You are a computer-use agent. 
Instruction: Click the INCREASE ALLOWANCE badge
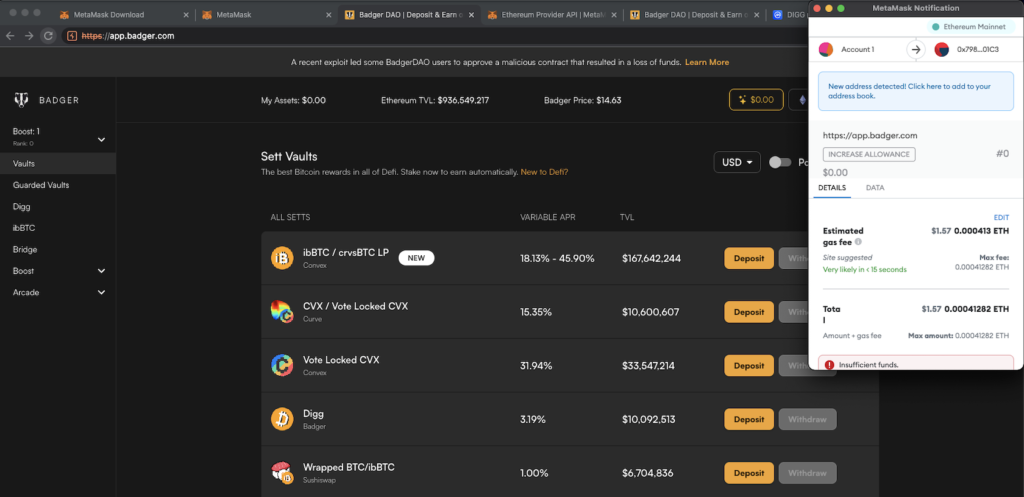869,154
